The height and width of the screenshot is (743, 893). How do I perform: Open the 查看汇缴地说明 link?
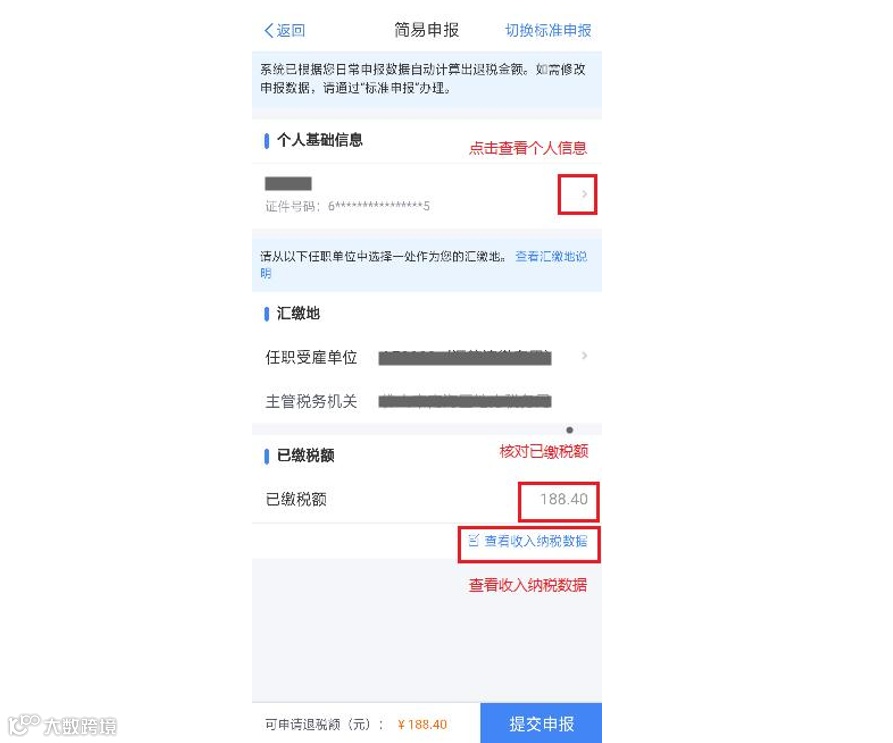point(423,264)
